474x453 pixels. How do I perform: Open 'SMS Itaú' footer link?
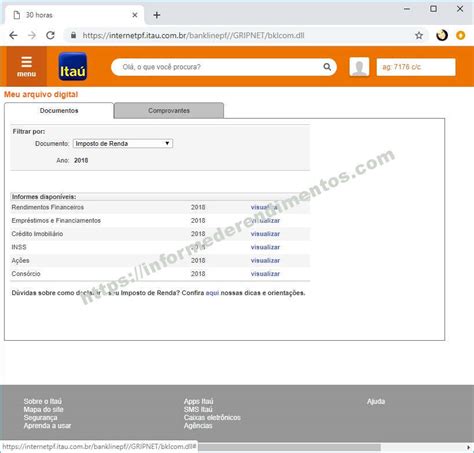[198, 410]
